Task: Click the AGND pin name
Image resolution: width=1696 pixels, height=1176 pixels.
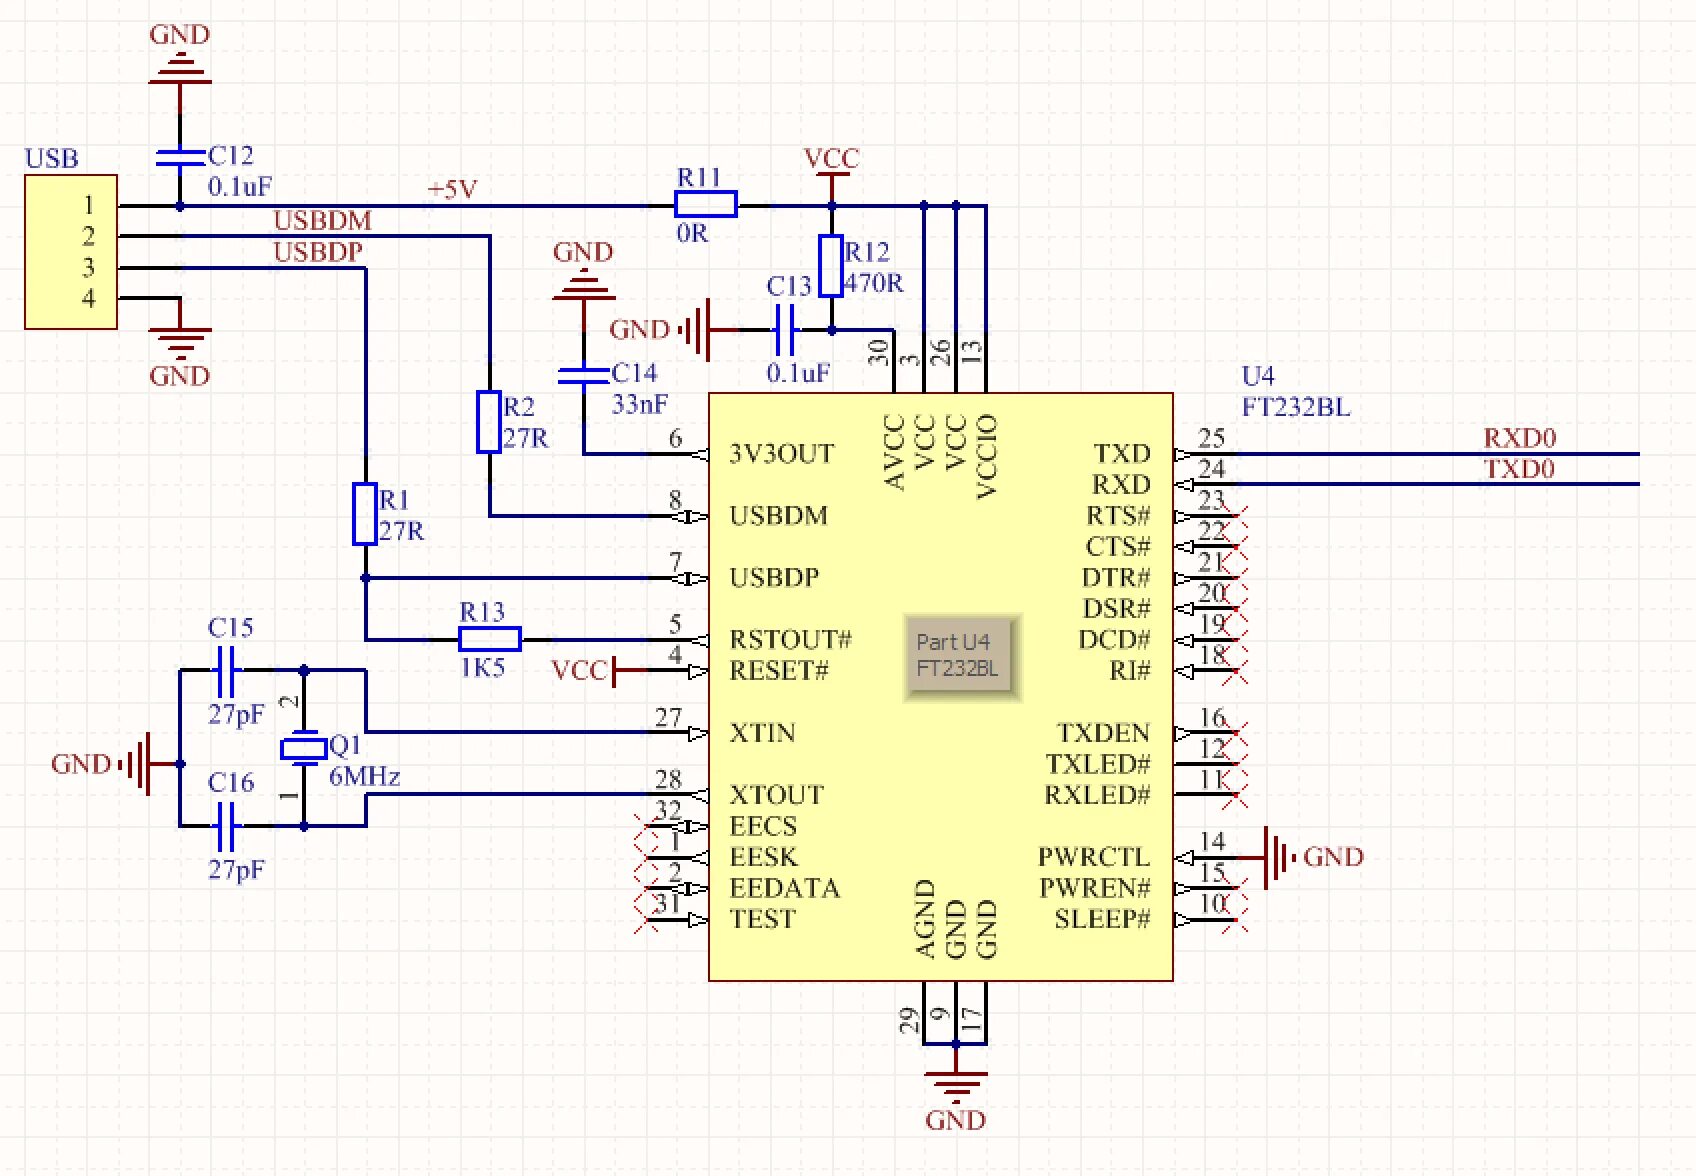Action: tap(925, 919)
